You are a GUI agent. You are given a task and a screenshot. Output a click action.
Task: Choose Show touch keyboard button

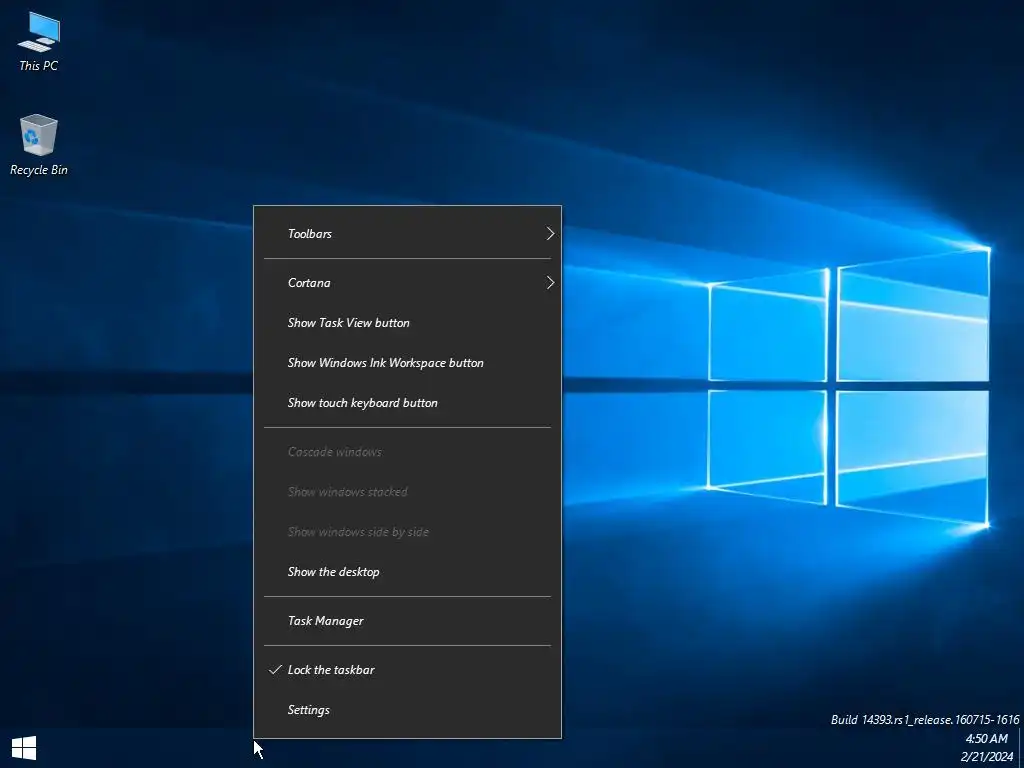407,403
